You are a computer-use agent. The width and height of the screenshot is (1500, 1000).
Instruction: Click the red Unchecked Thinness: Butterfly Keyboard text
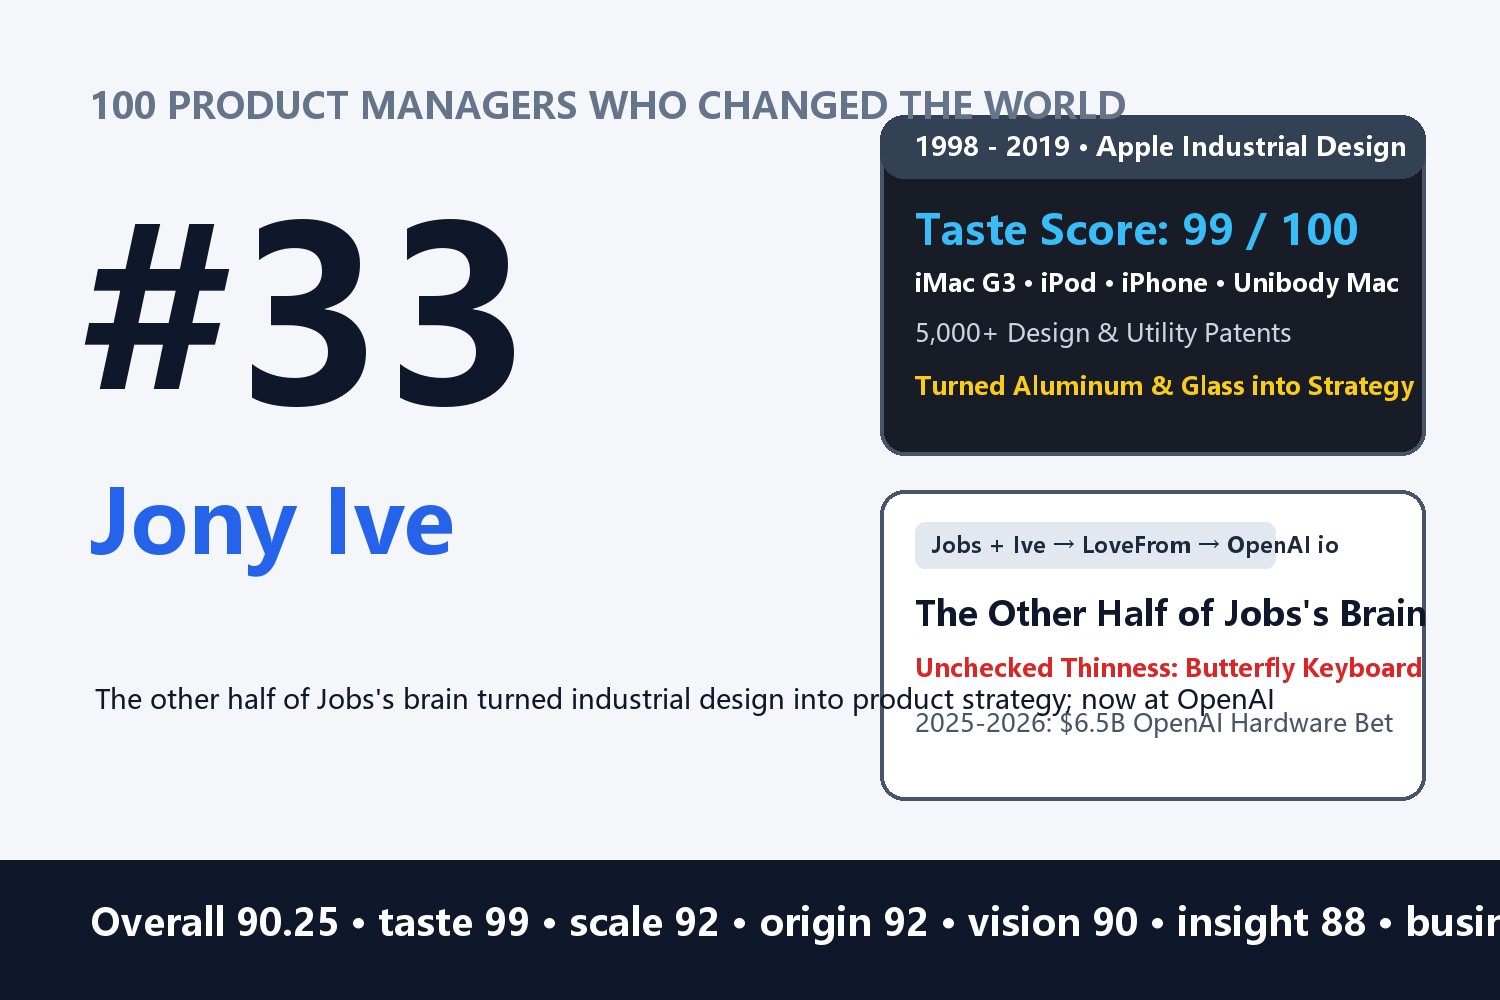click(x=1168, y=668)
